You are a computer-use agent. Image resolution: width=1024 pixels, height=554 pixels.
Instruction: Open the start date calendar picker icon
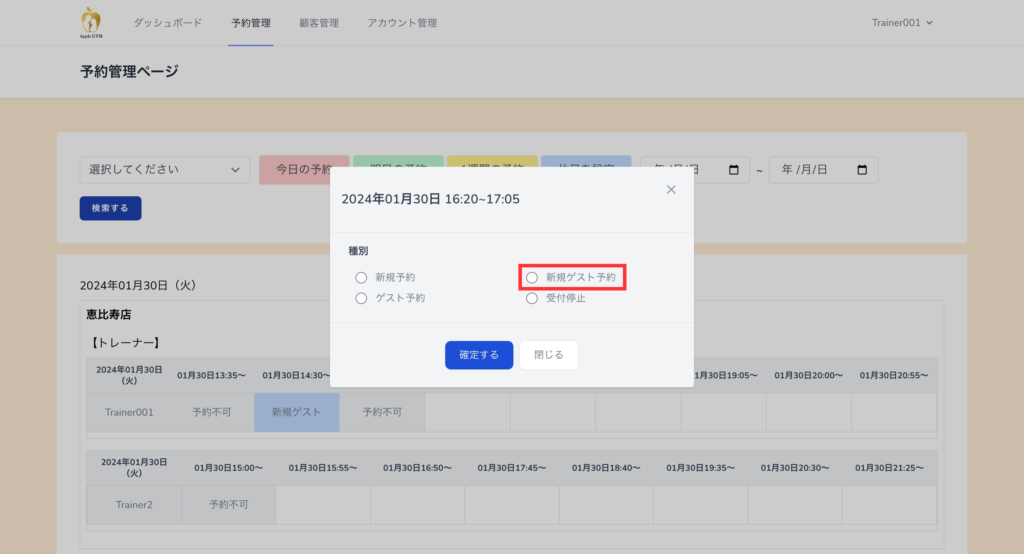[x=734, y=170]
